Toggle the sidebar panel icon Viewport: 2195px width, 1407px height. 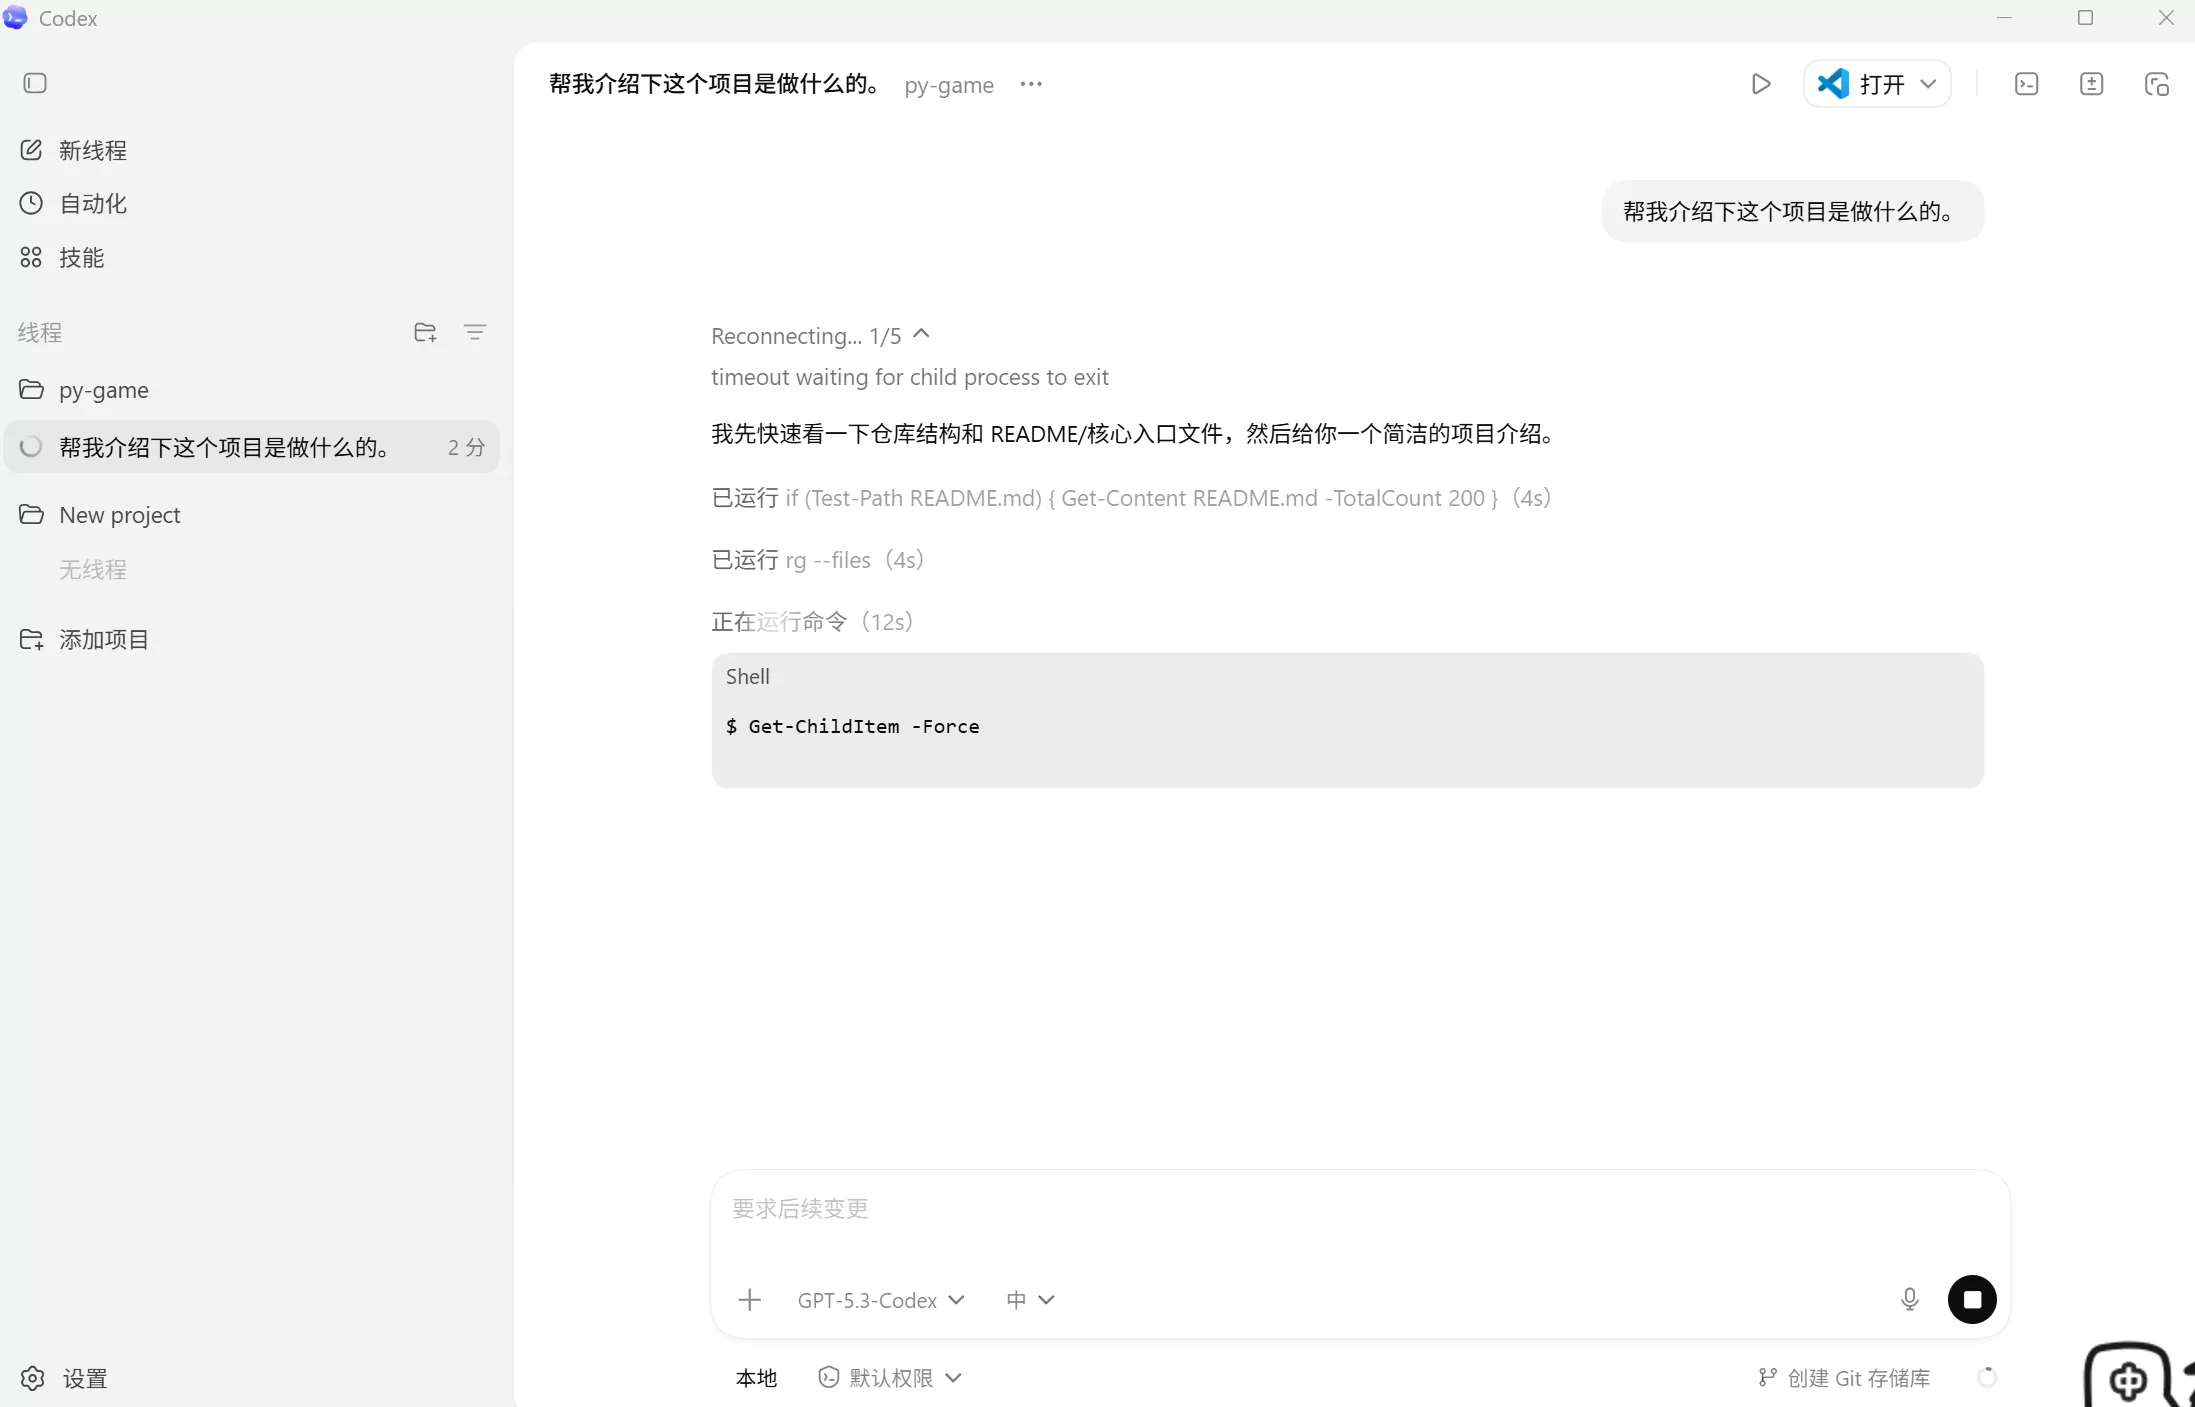35,83
